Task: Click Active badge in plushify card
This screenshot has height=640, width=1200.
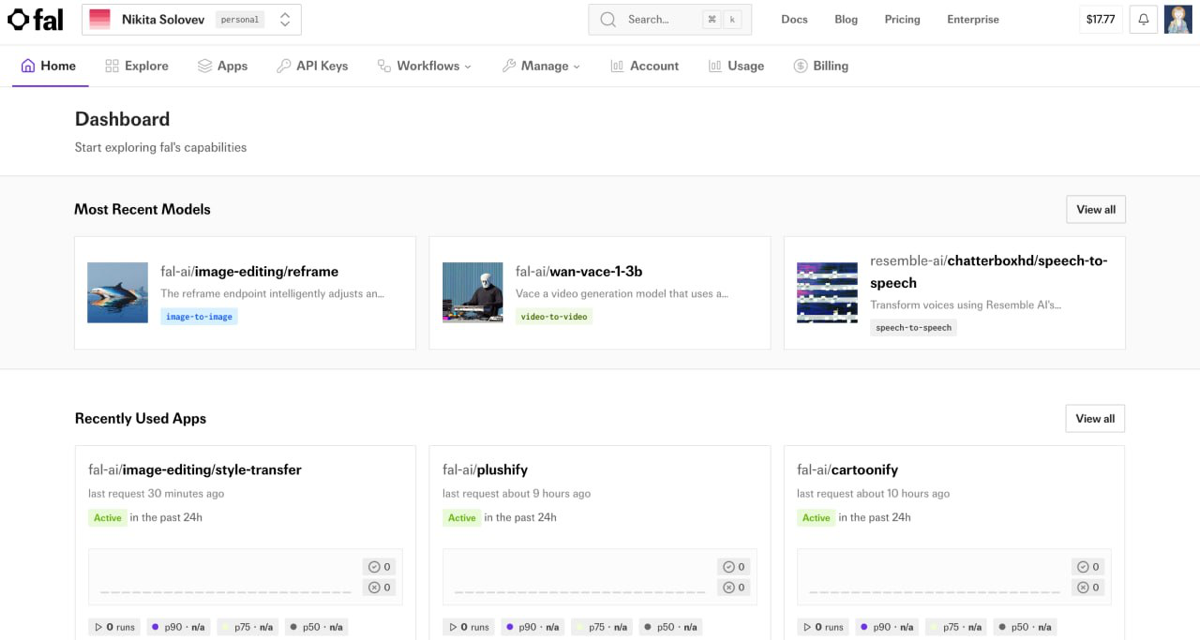Action: click(462, 518)
